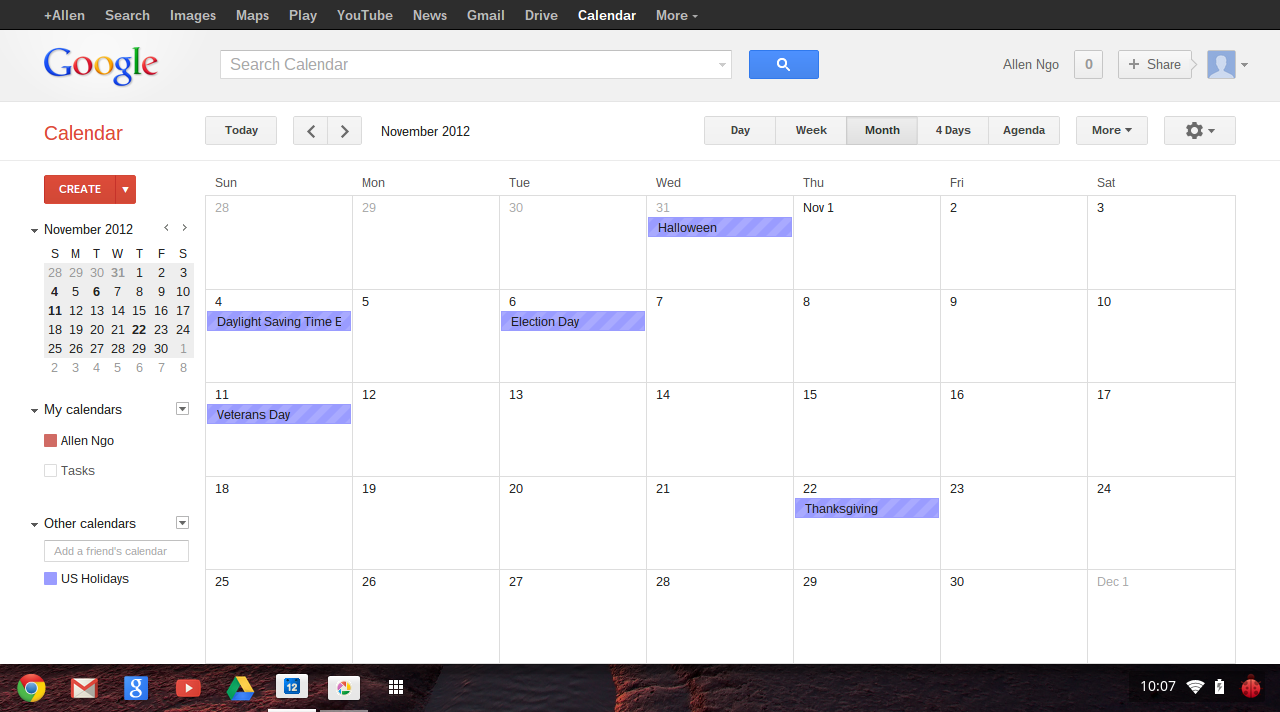The height and width of the screenshot is (712, 1280).
Task: Expand the More menu in top bar
Action: click(677, 15)
